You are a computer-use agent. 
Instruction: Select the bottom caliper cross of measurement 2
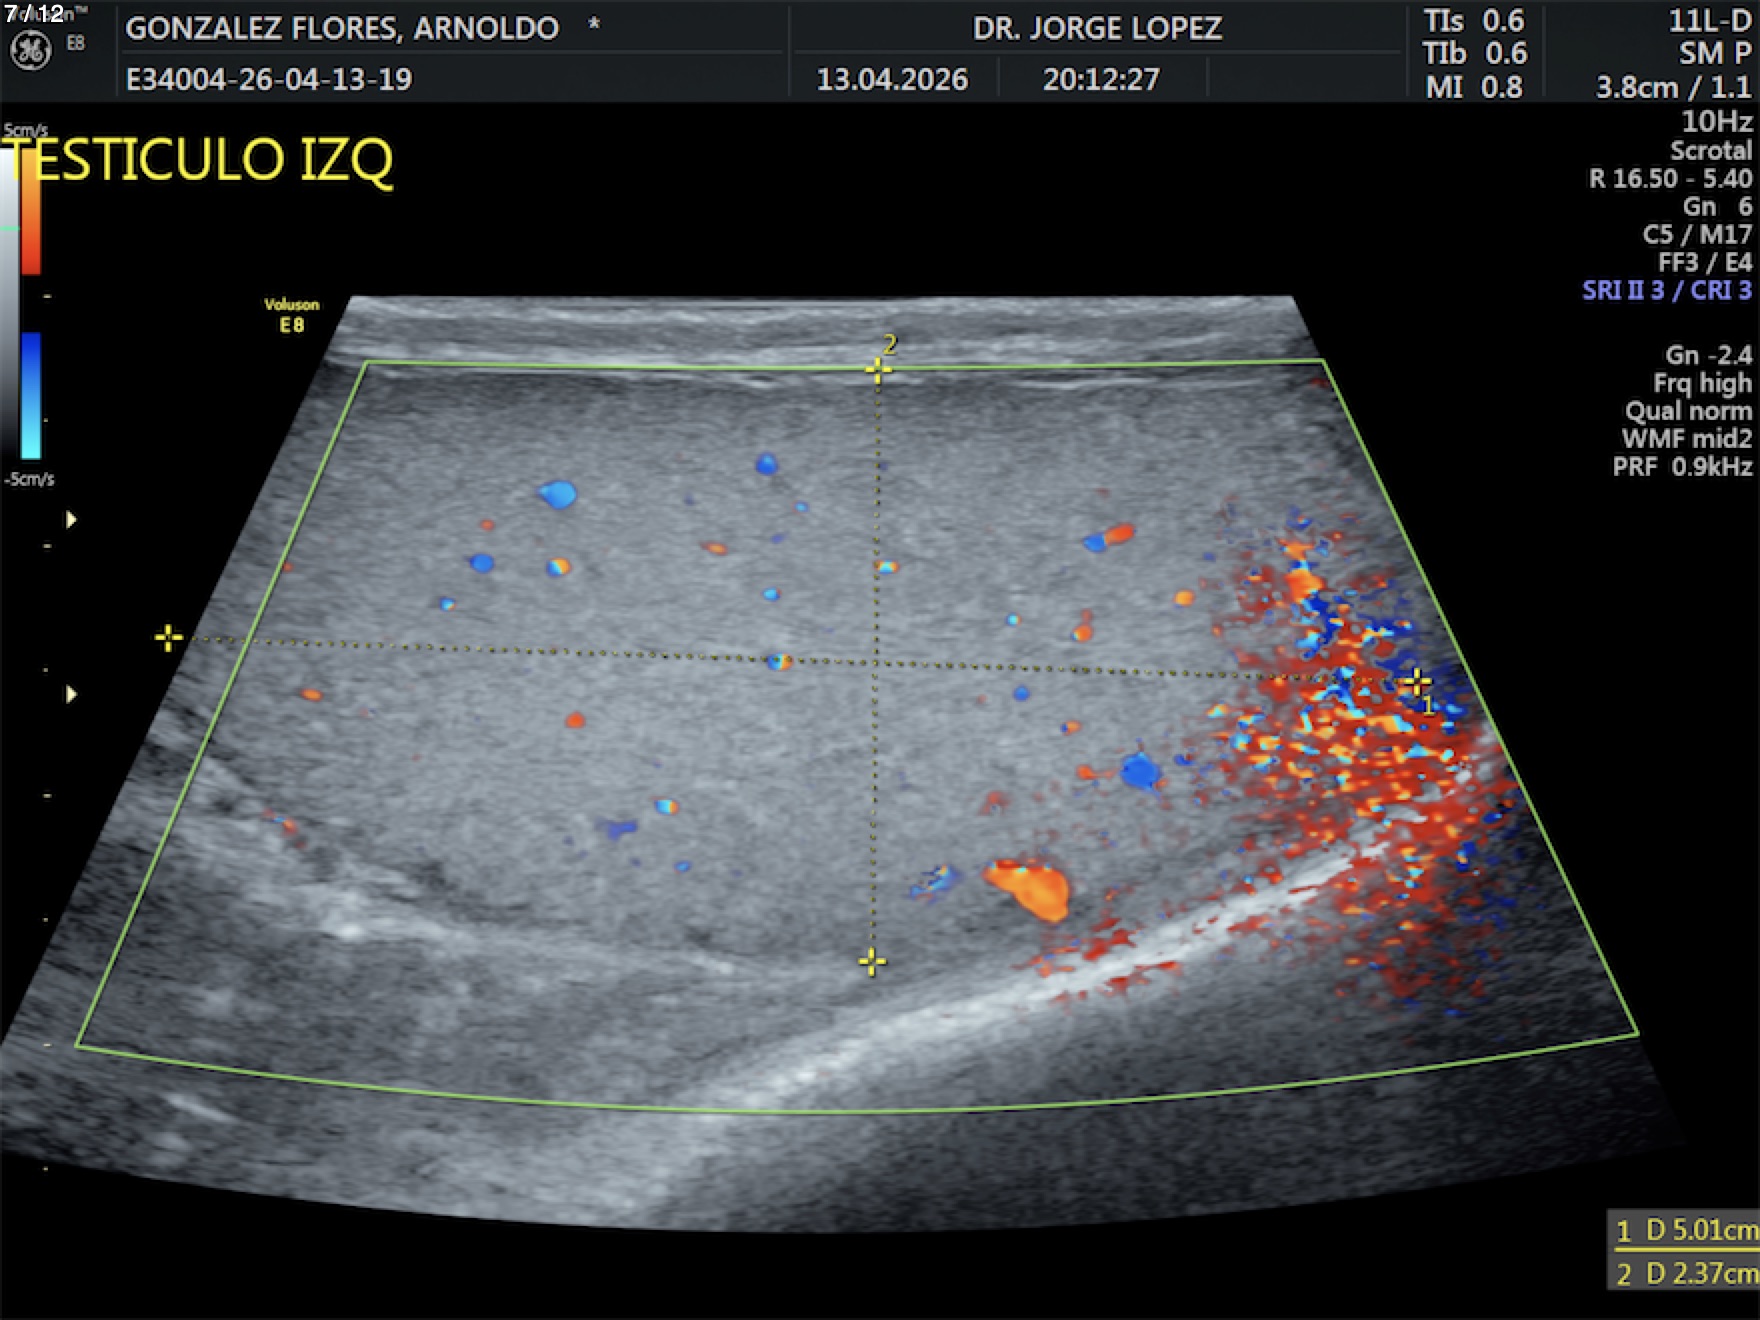coord(872,962)
